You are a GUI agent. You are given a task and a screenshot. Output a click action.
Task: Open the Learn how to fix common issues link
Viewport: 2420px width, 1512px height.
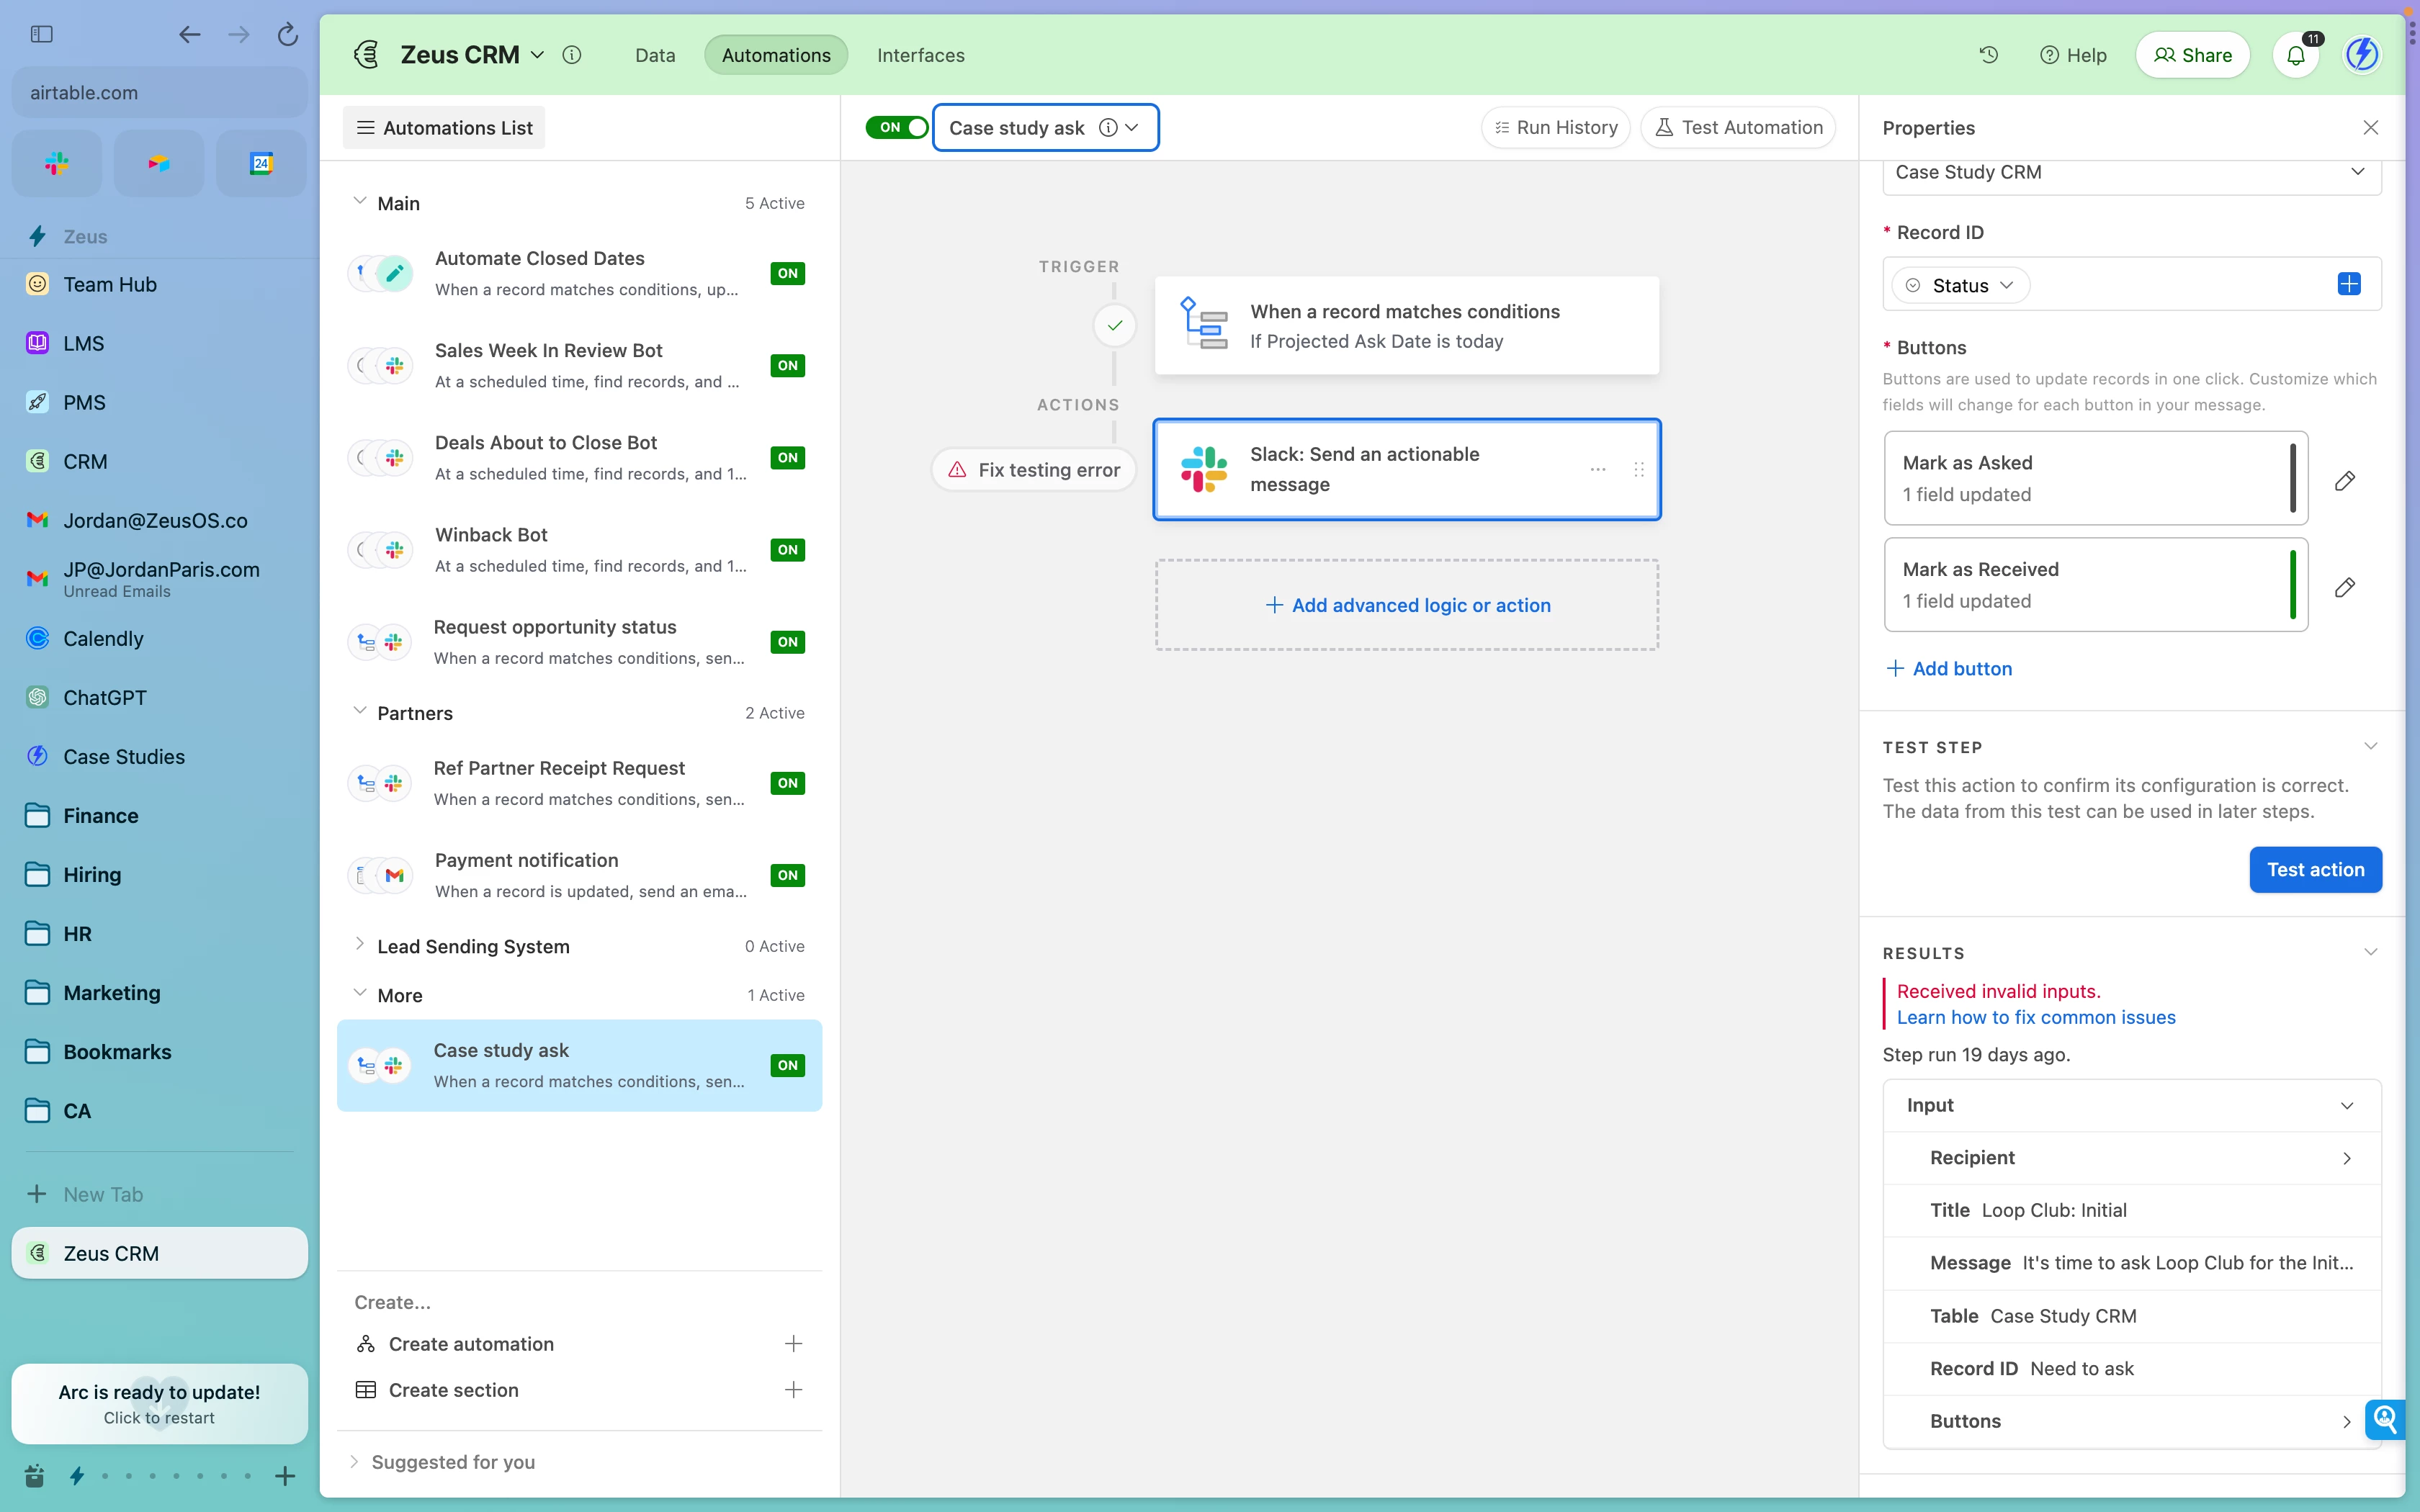pos(2035,1017)
